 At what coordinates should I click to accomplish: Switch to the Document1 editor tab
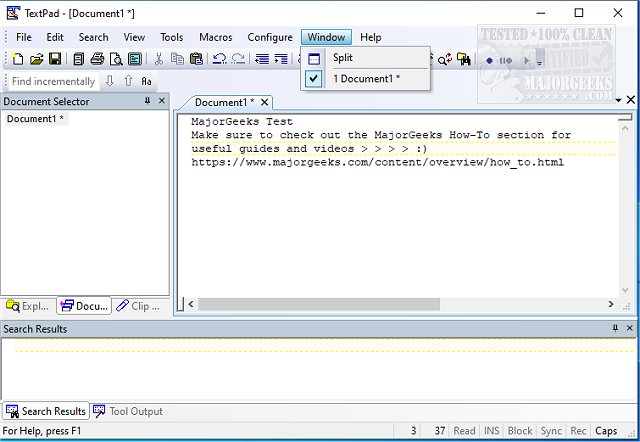(224, 102)
